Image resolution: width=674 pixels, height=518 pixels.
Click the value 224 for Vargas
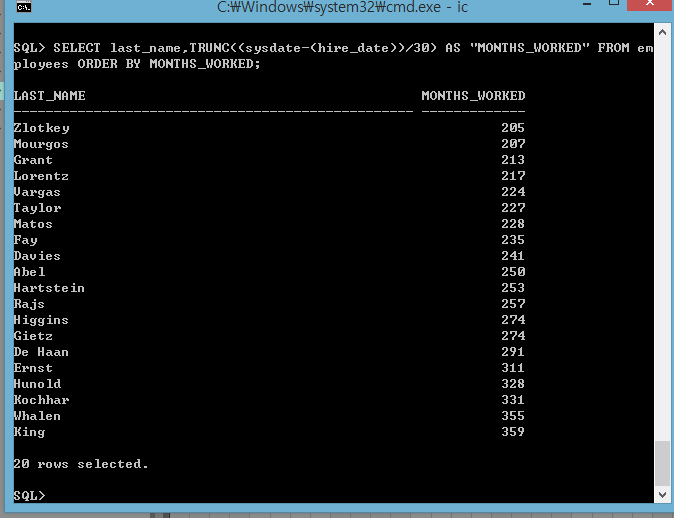tap(513, 192)
